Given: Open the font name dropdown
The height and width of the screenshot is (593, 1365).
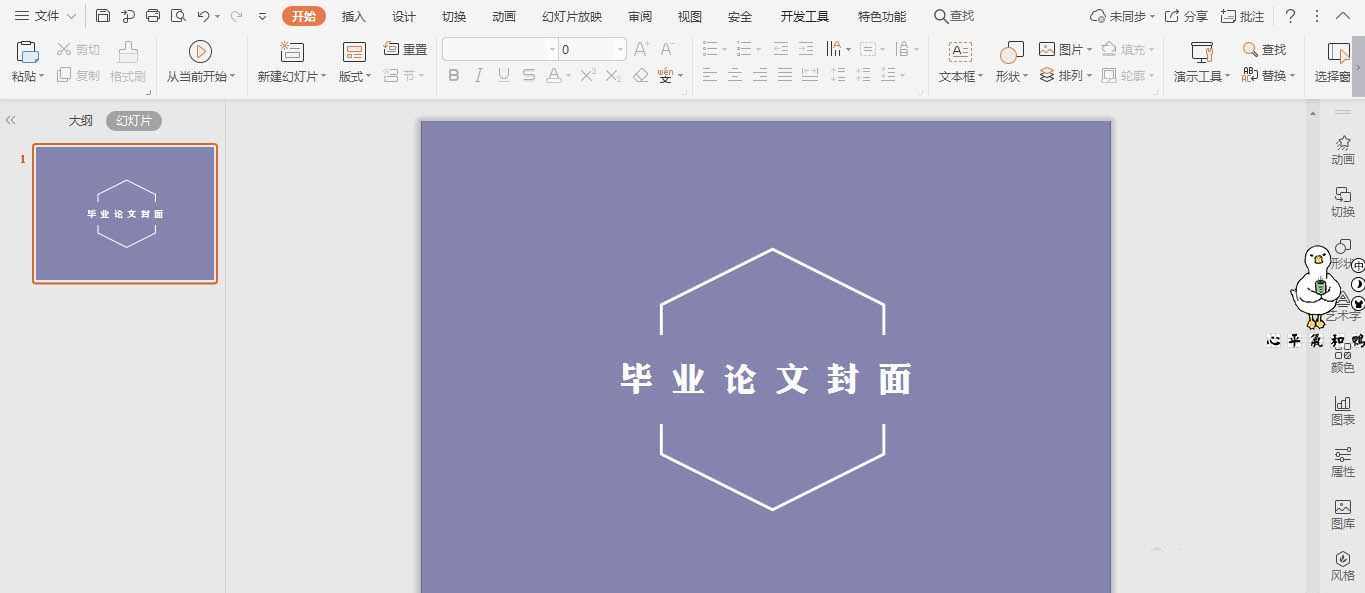Looking at the screenshot, I should [x=551, y=49].
